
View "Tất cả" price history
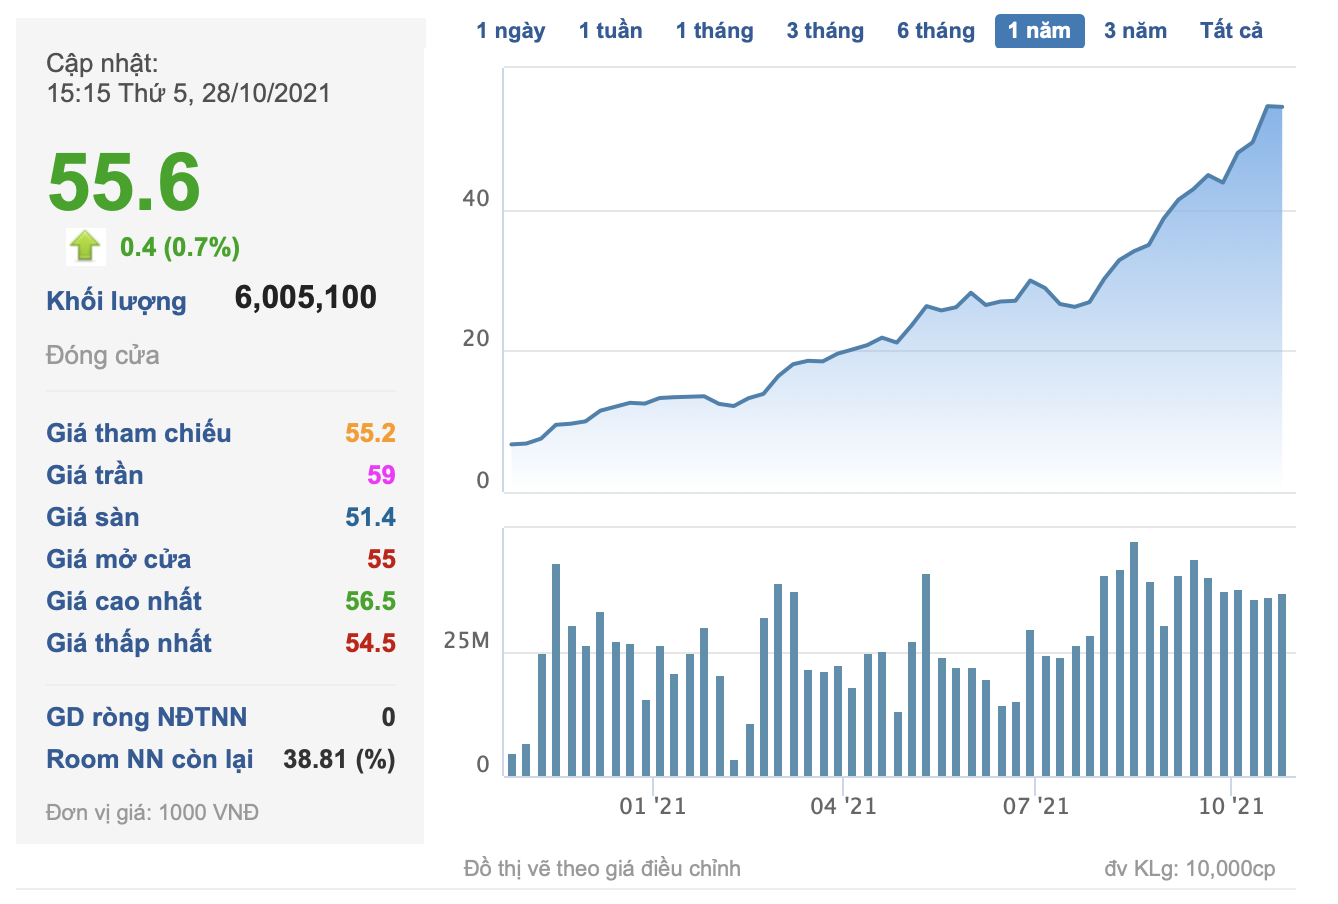point(1231,31)
